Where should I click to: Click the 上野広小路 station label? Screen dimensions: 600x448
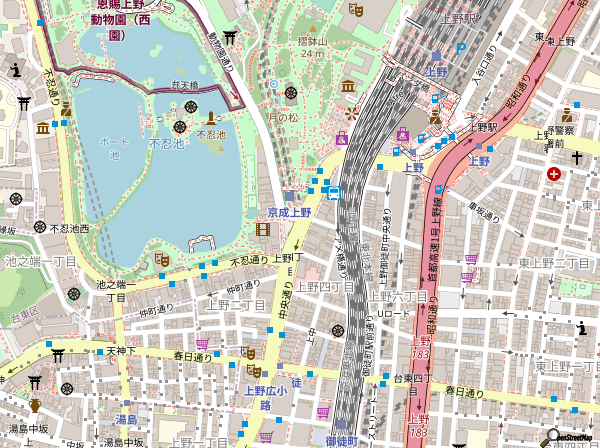coord(266,398)
